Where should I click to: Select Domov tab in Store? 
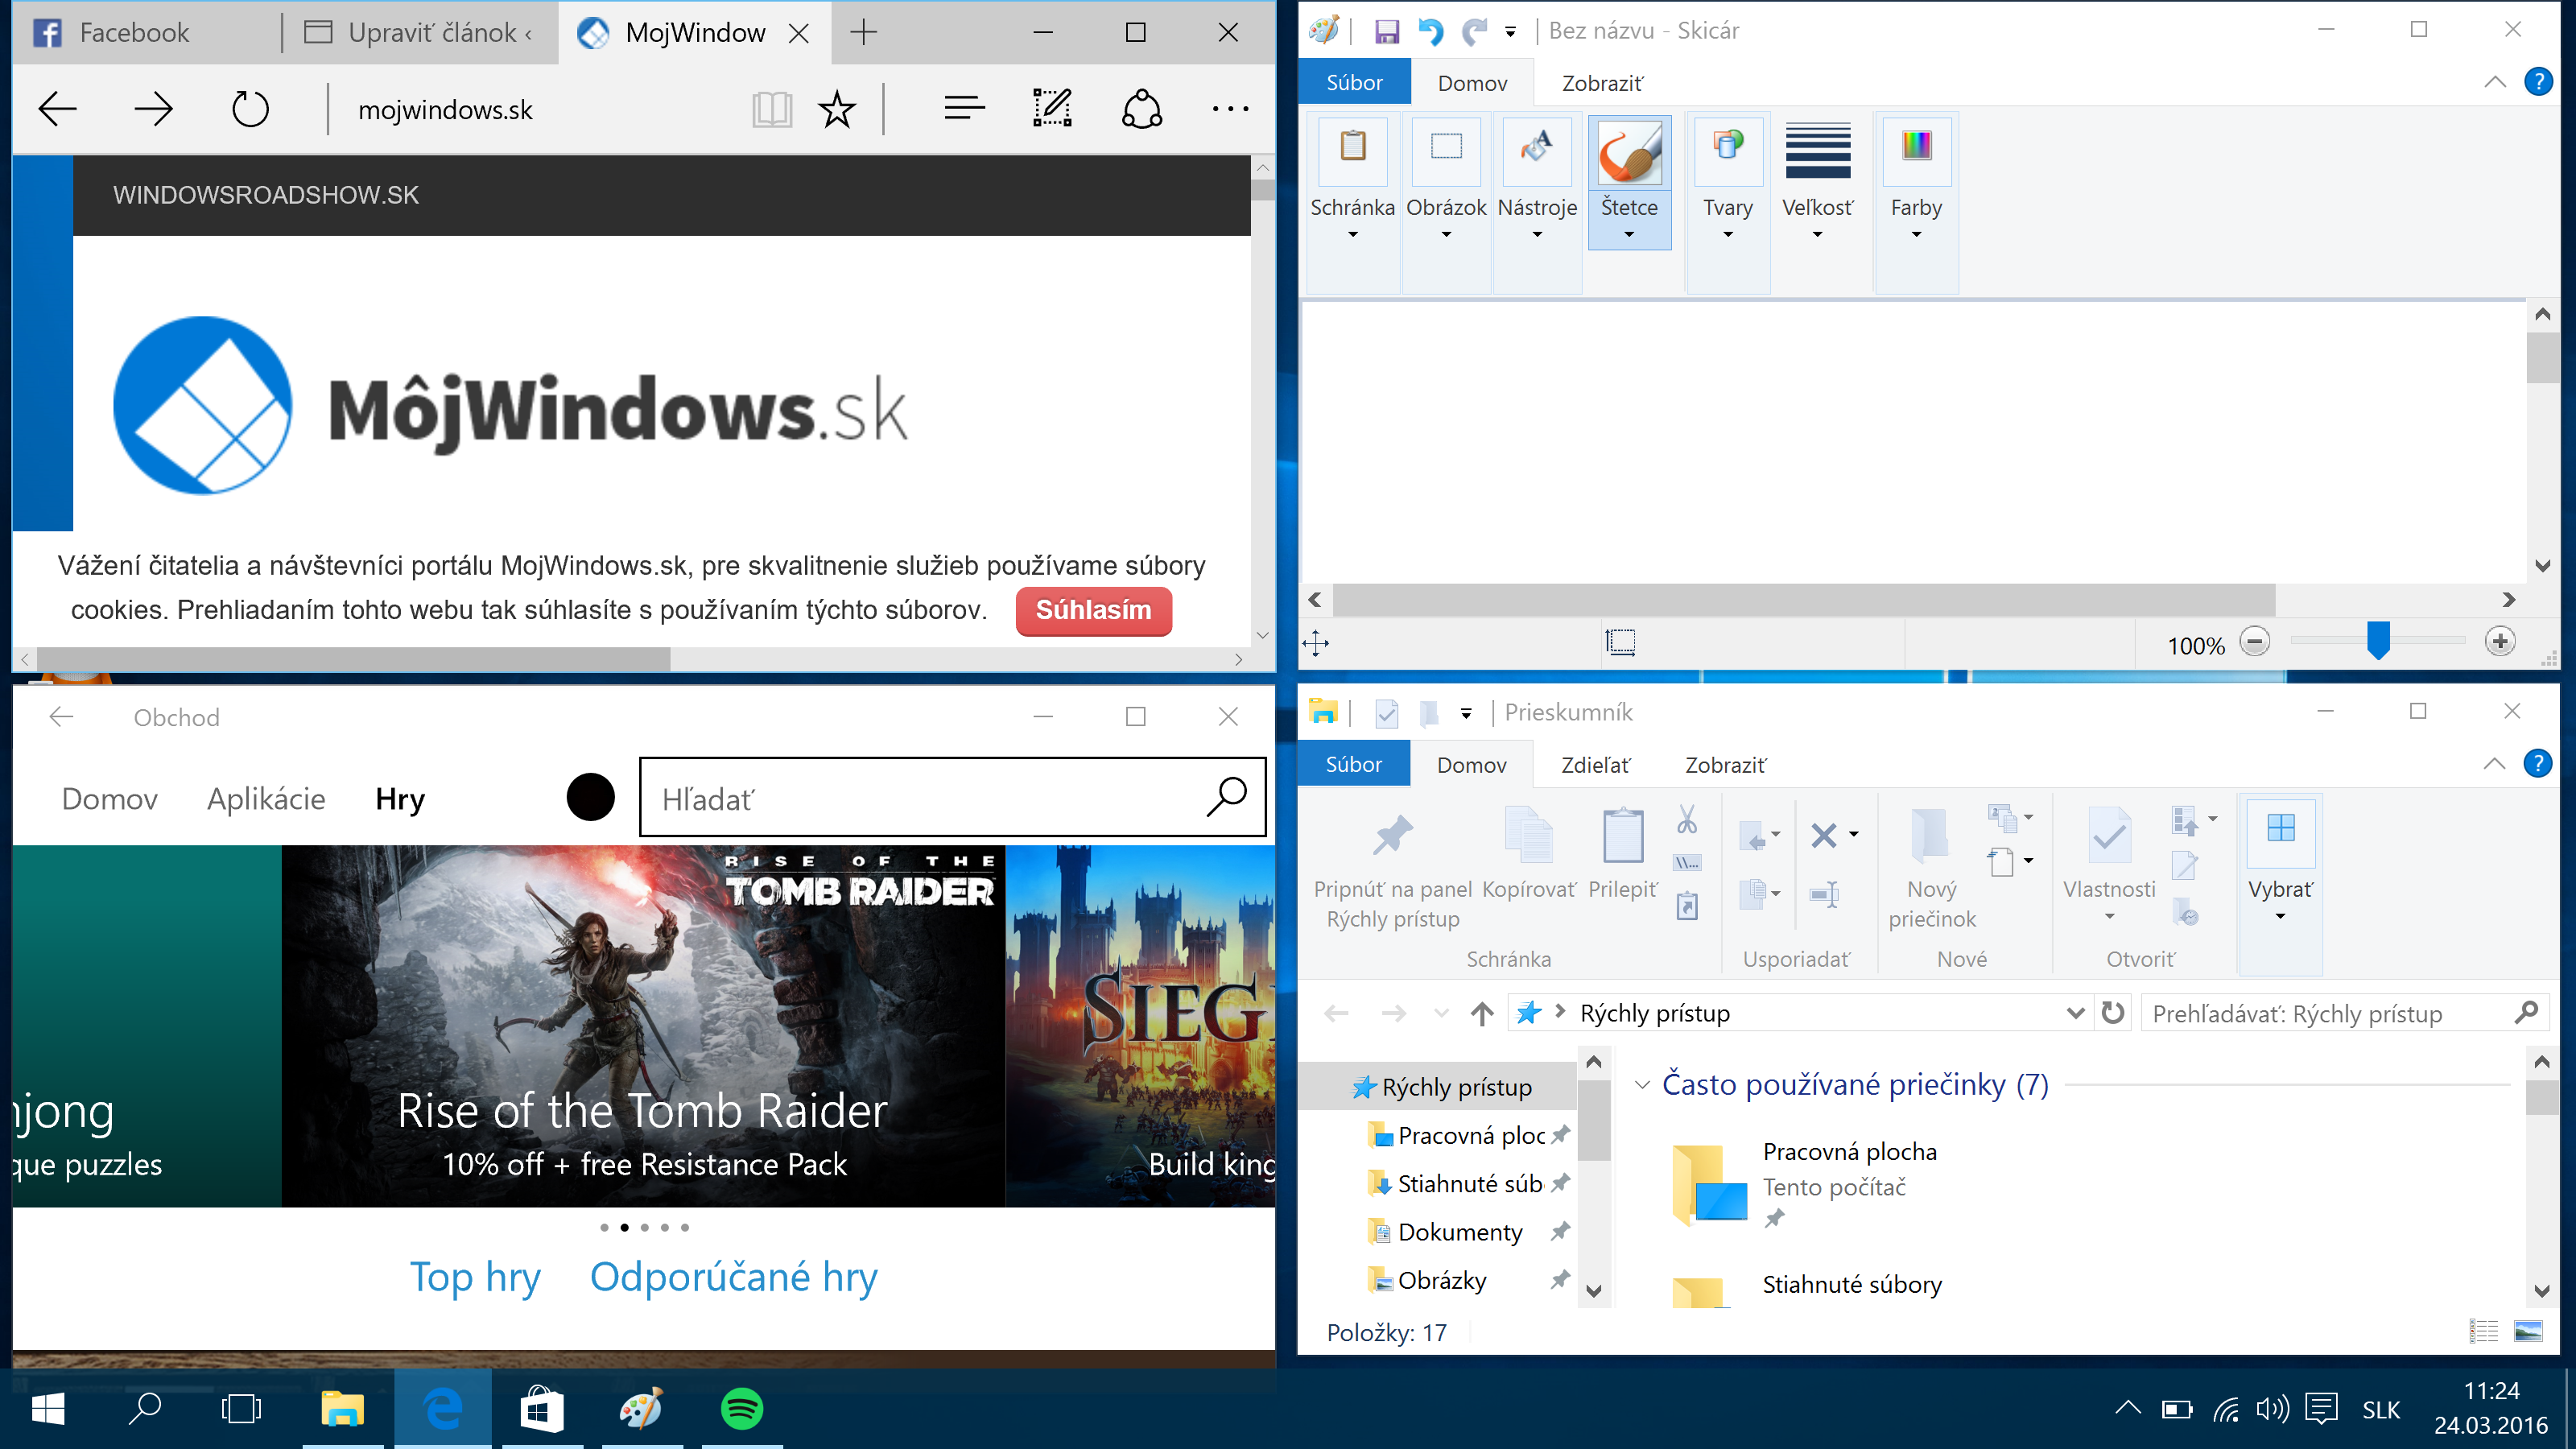[x=110, y=799]
